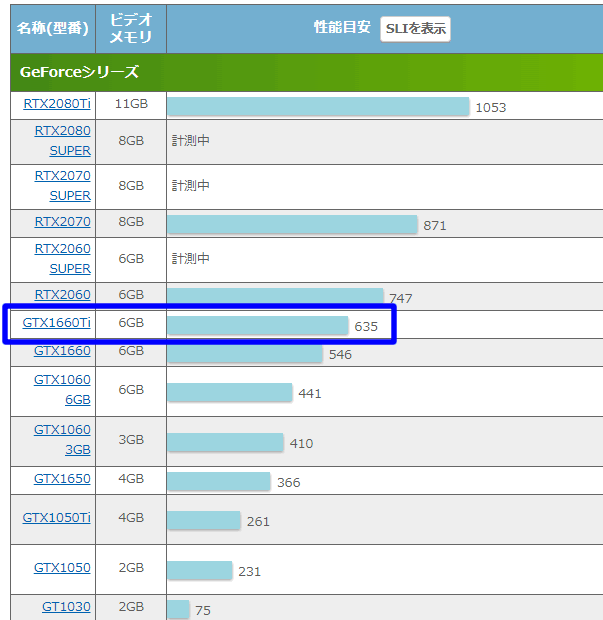
Task: Click 計測中 in the RTX2070 SUPER row
Action: pyautogui.click(x=191, y=185)
